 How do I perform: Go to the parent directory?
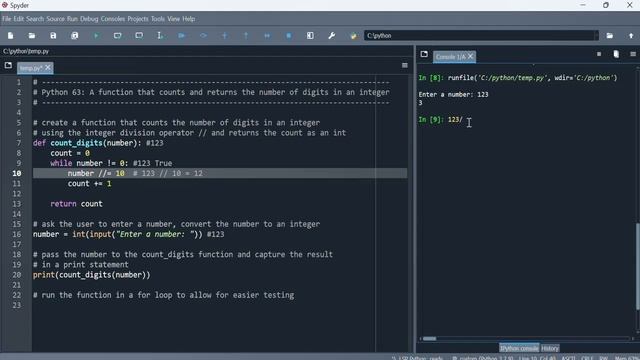coord(631,36)
